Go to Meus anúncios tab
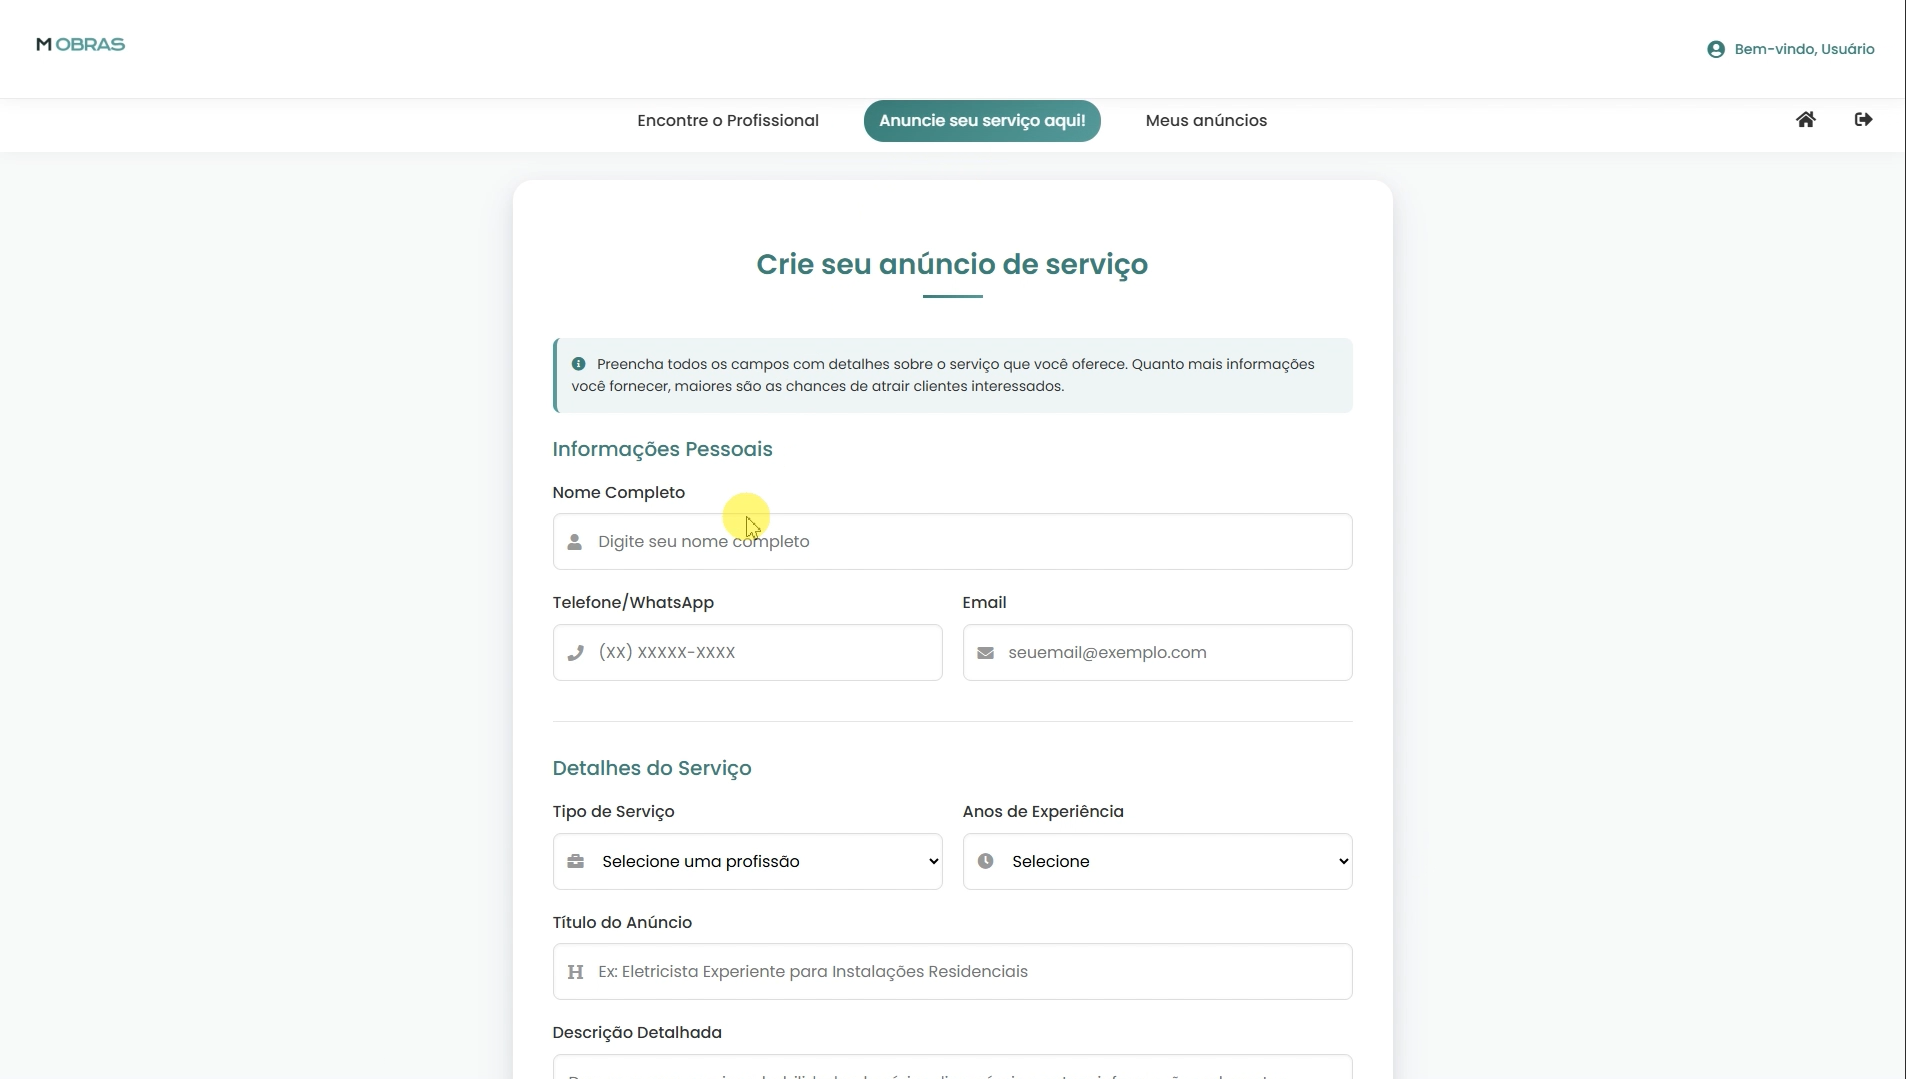The height and width of the screenshot is (1079, 1906). [1205, 121]
